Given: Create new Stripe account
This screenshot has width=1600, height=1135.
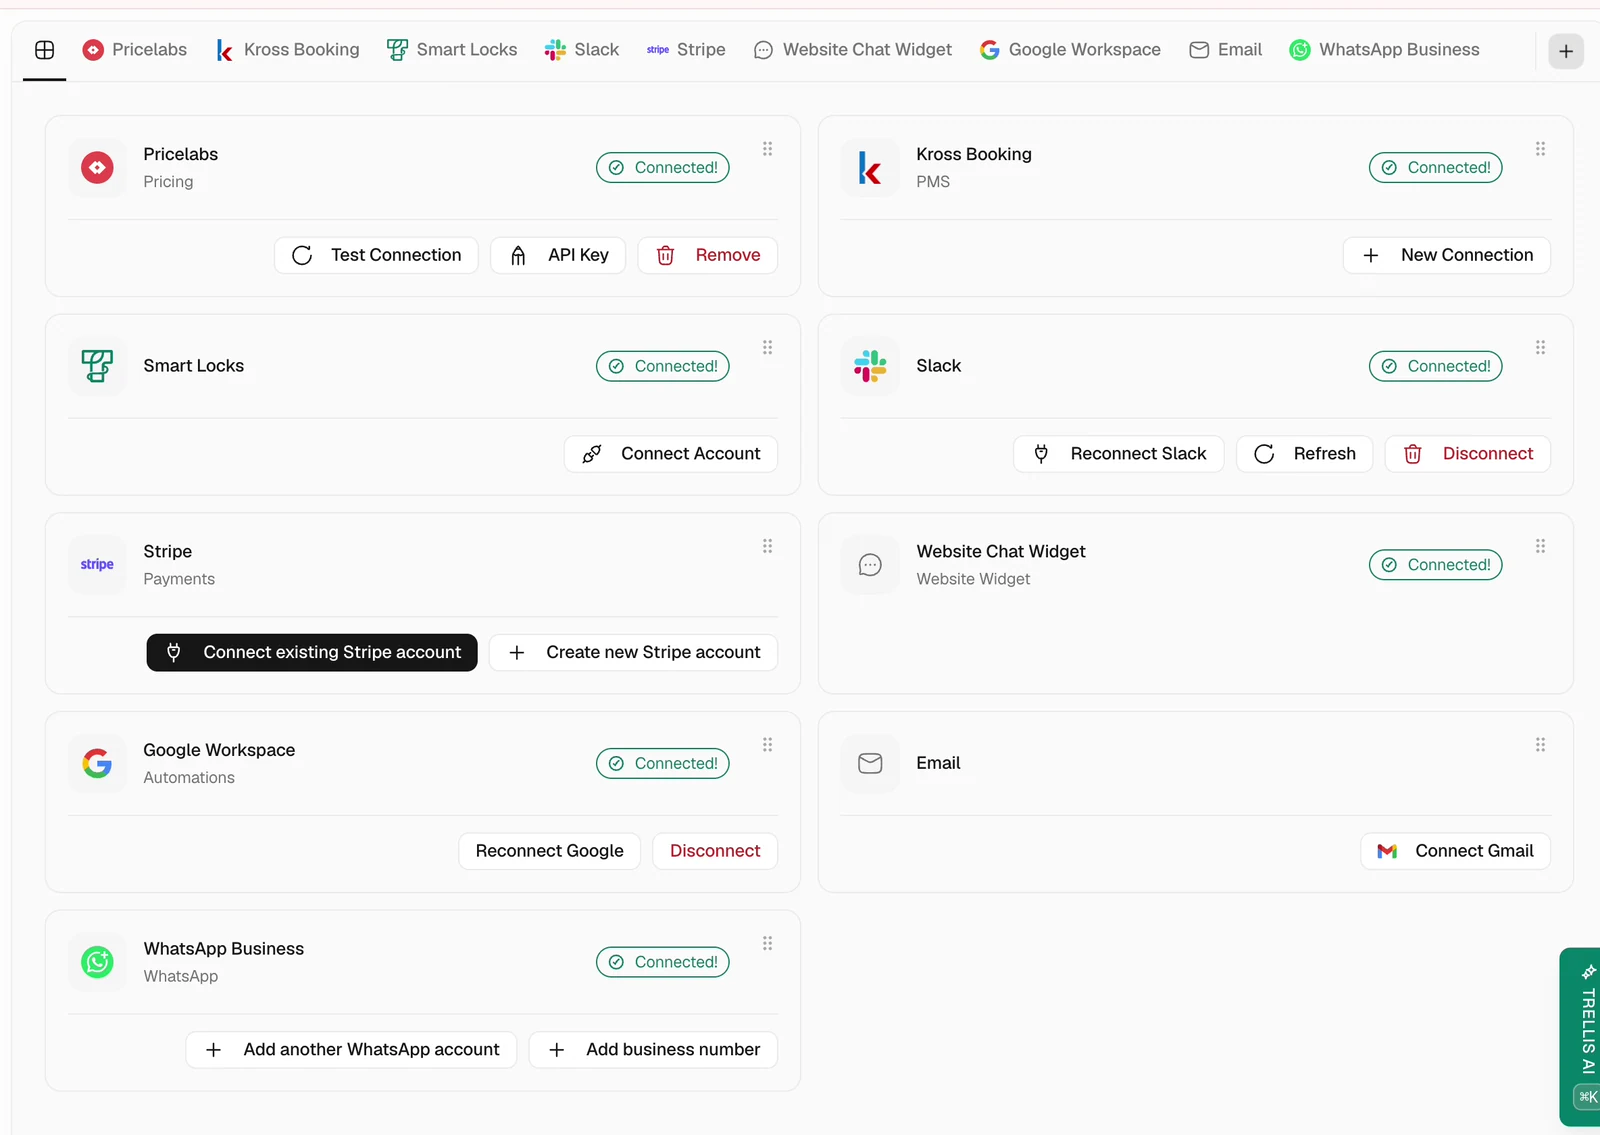Looking at the screenshot, I should [634, 653].
